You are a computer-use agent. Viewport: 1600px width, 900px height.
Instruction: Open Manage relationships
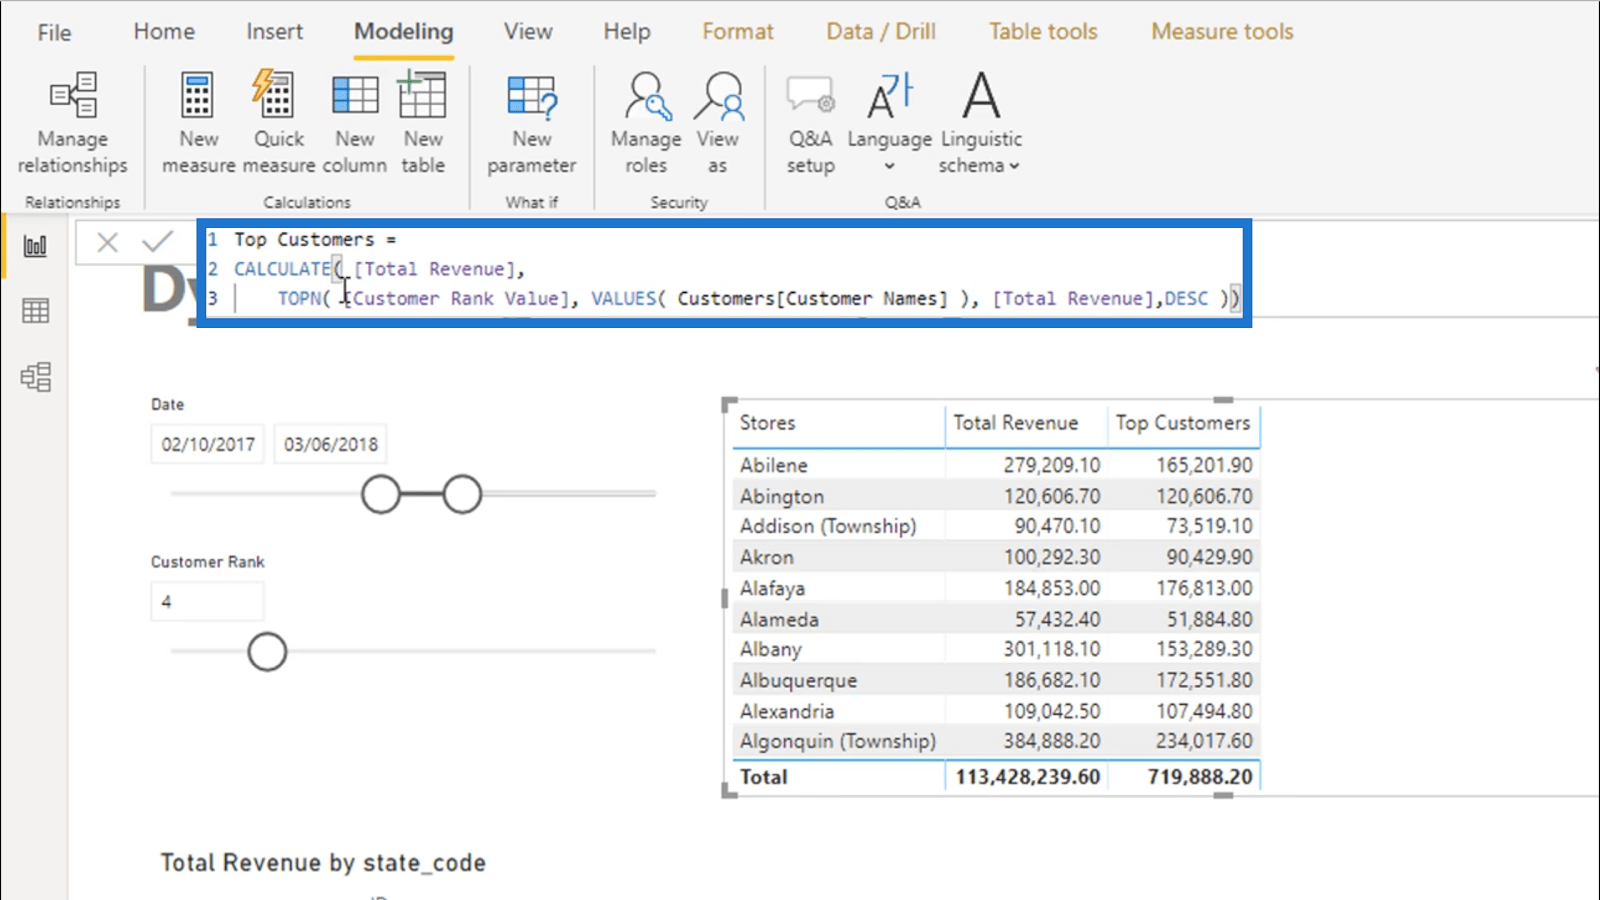pyautogui.click(x=73, y=124)
